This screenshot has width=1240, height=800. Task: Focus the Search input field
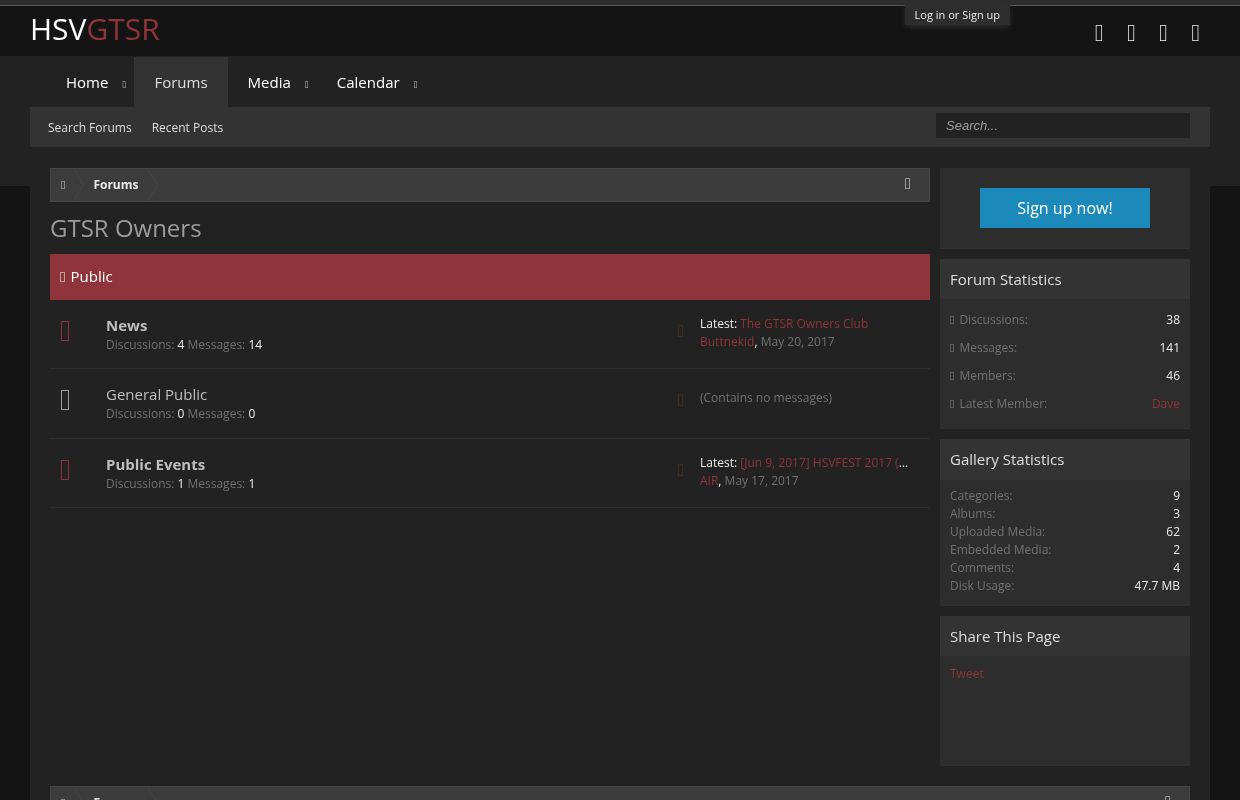click(x=1063, y=126)
